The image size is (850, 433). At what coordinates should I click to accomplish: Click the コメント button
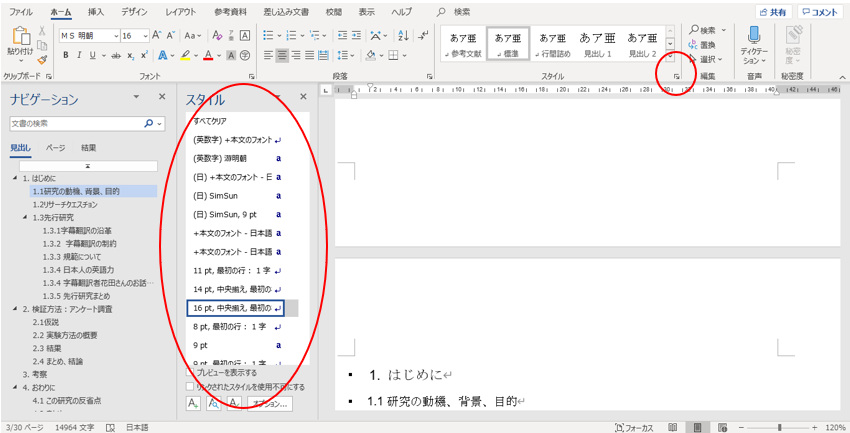pyautogui.click(x=820, y=12)
